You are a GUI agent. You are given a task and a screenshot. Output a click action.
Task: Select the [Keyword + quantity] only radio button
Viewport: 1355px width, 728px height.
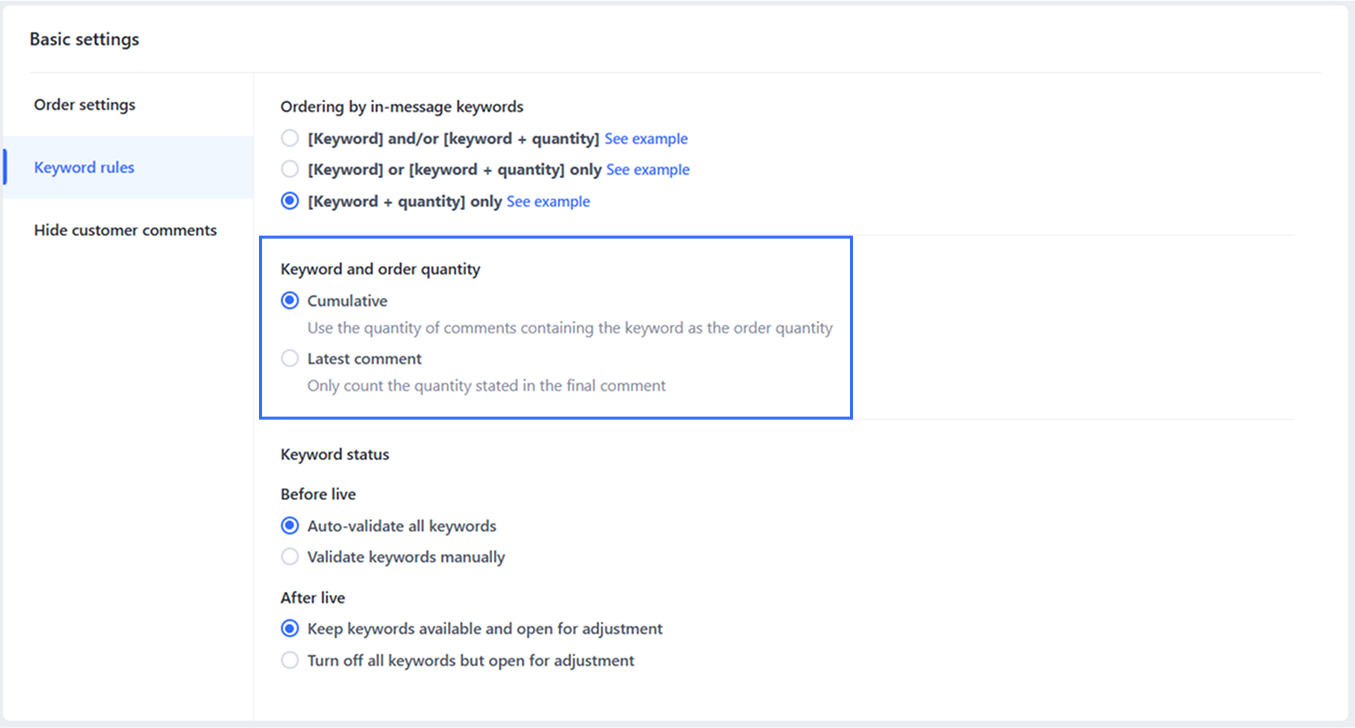(x=290, y=202)
